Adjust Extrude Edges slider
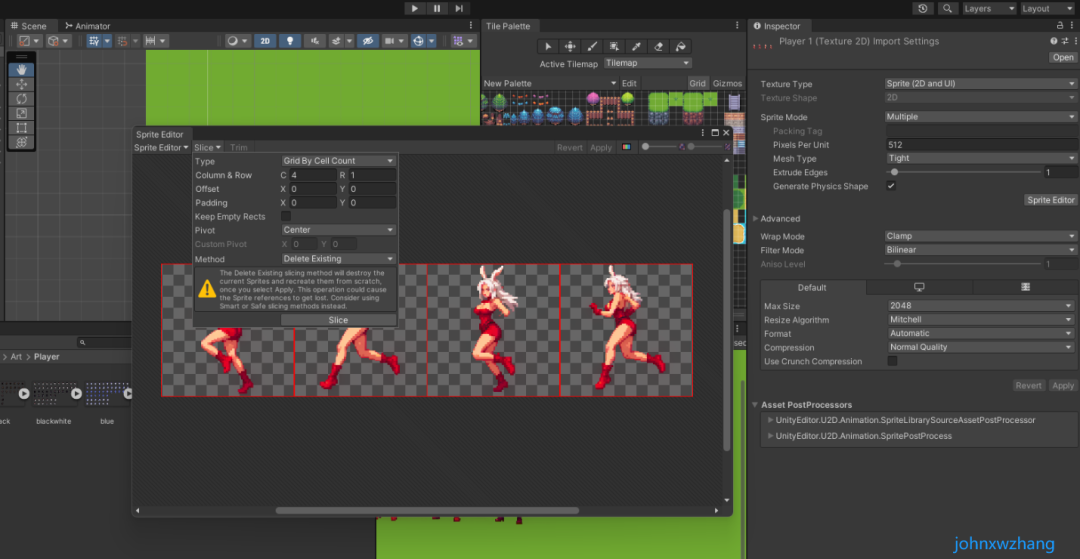The image size is (1080, 559). click(963, 172)
